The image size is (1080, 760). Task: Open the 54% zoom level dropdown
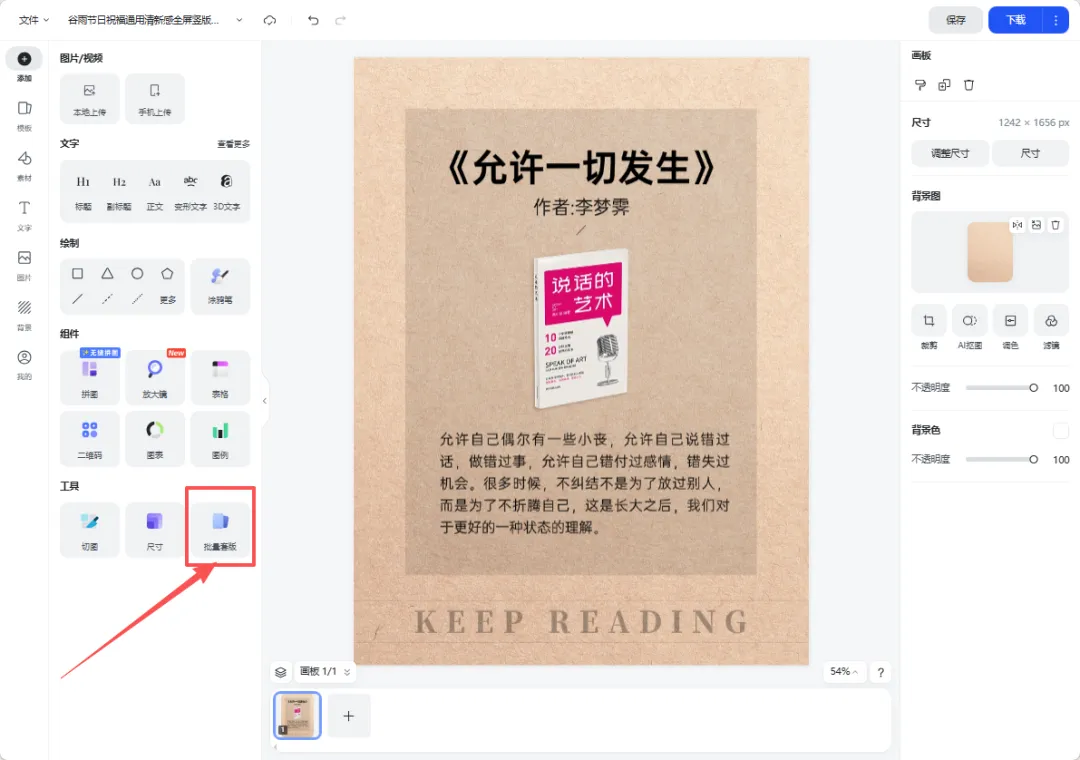pos(843,672)
